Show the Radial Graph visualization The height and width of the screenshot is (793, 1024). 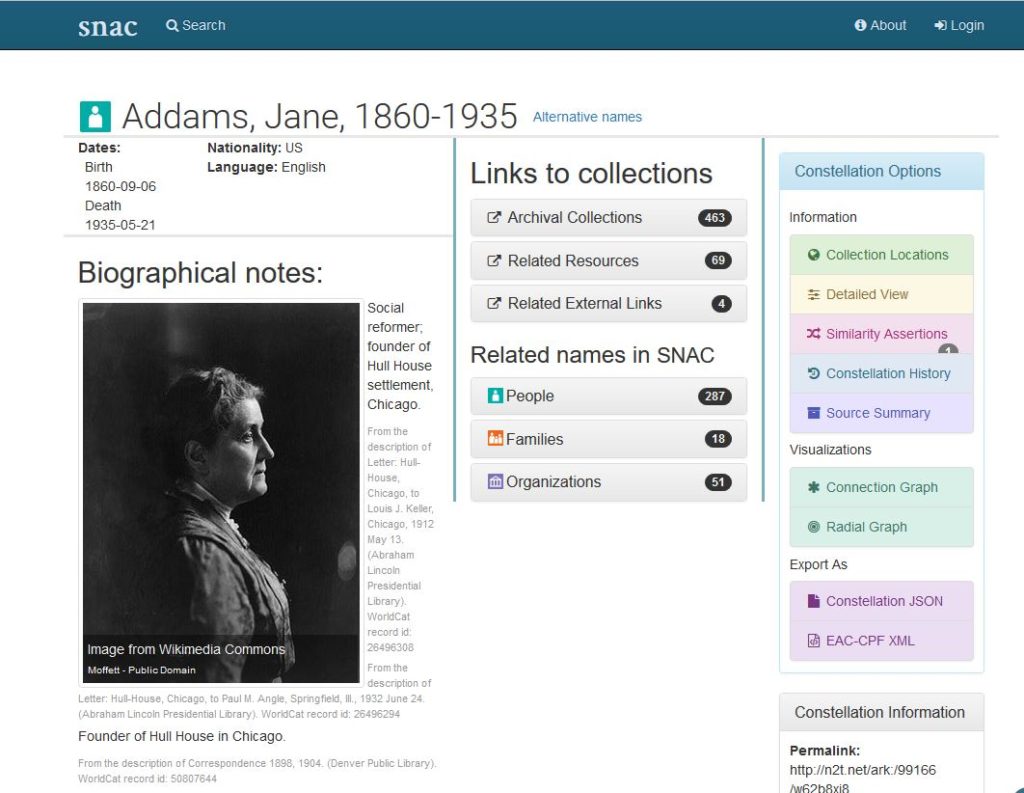881,527
